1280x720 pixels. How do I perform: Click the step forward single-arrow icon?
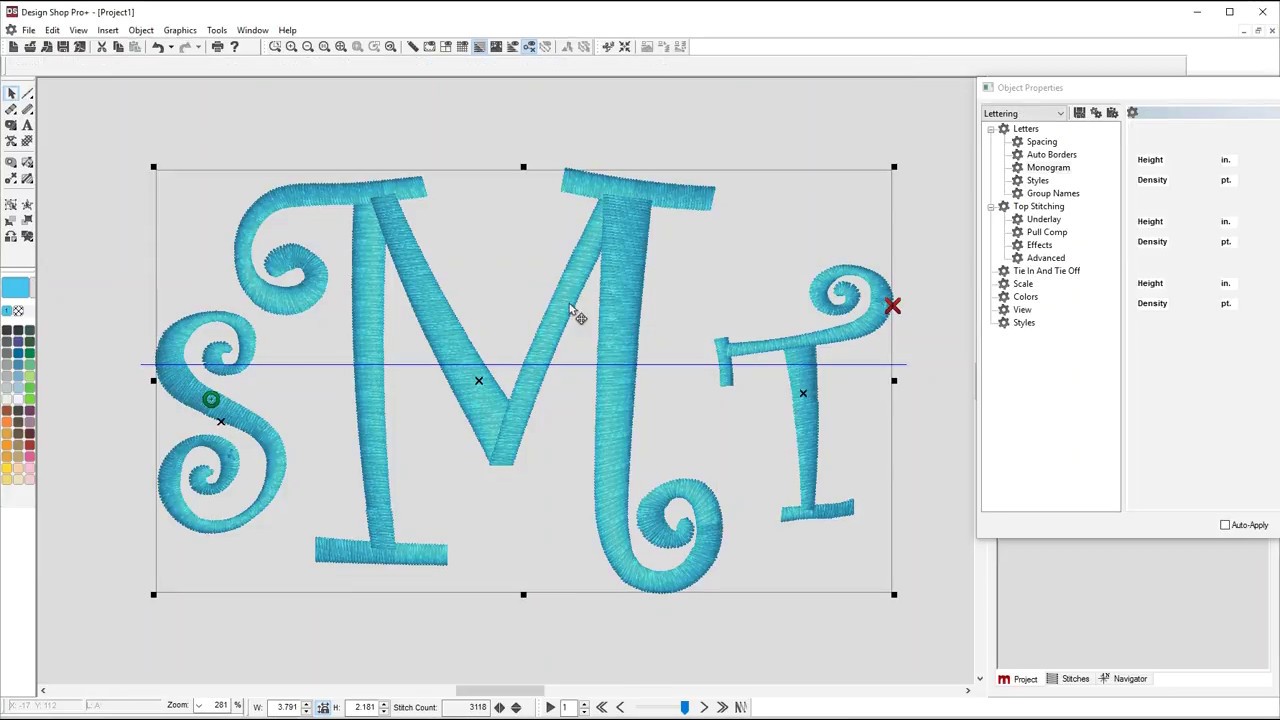pos(703,707)
